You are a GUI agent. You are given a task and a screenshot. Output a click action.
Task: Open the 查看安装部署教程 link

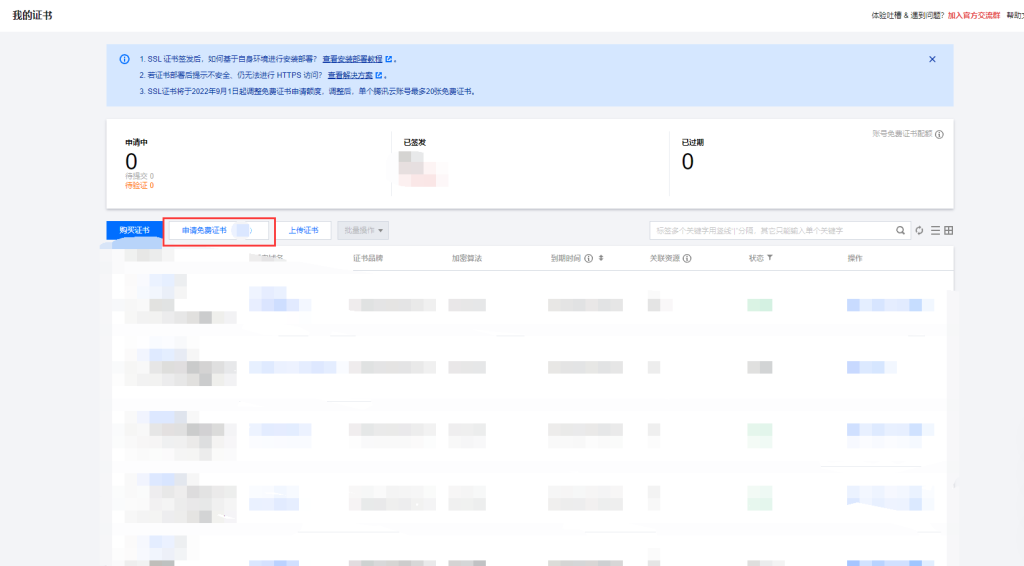point(357,59)
